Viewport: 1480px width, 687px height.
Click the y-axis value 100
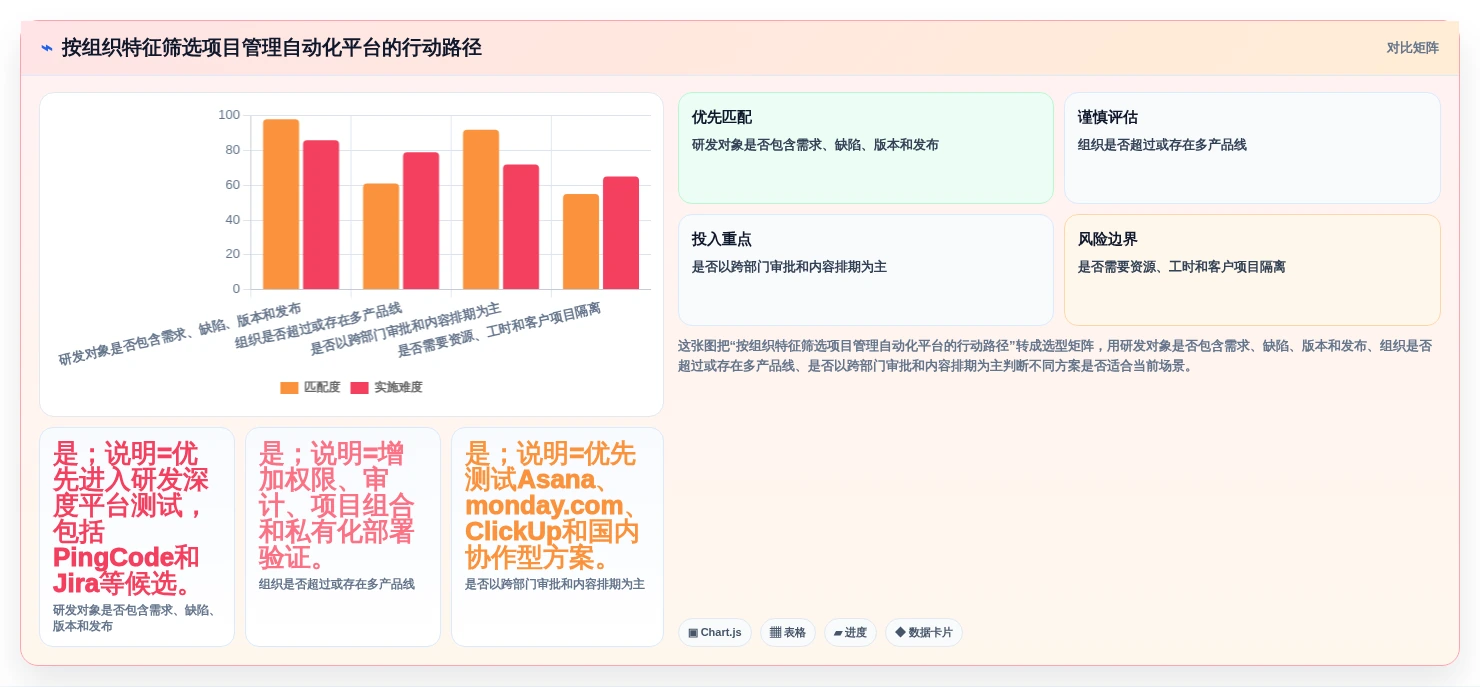(229, 115)
